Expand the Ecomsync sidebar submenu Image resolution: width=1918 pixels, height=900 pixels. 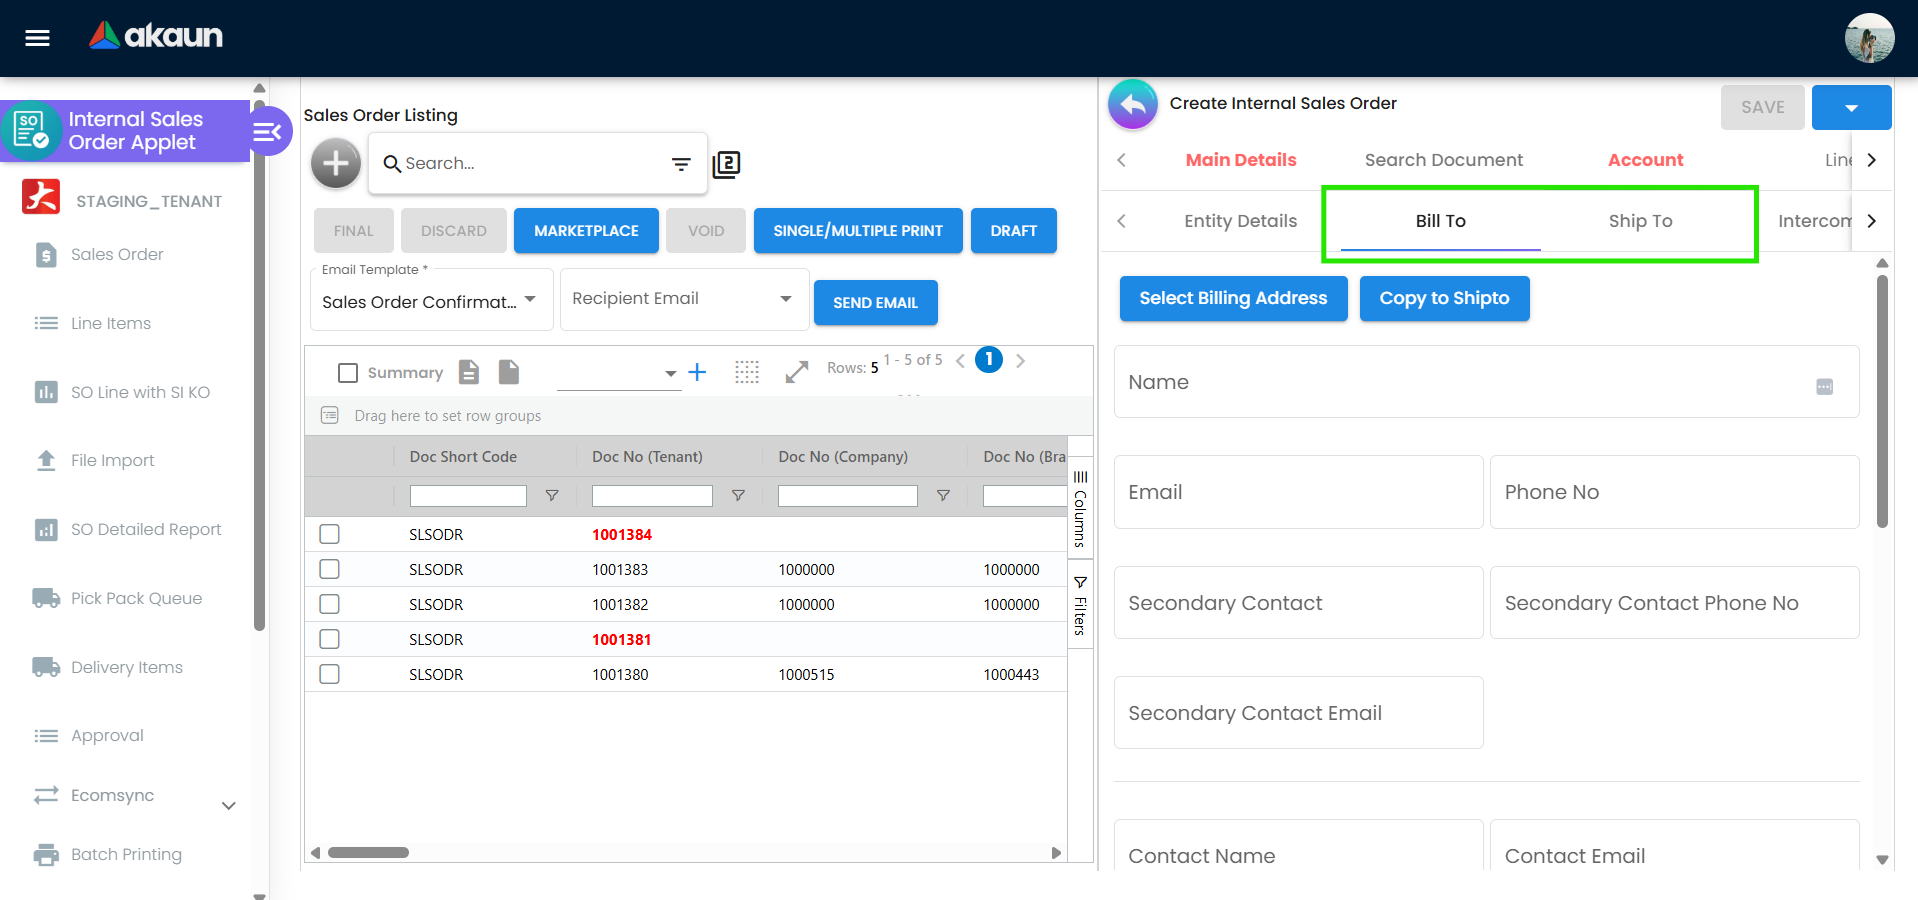228,805
